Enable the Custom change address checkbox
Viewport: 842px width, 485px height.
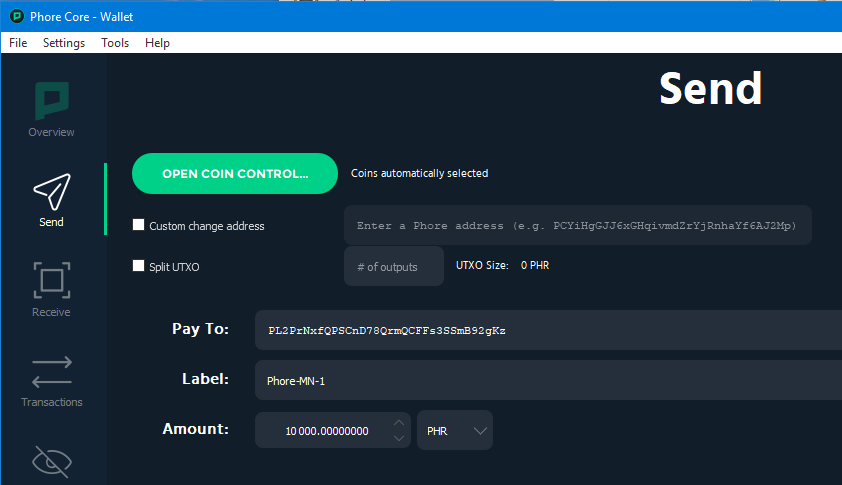[139, 225]
